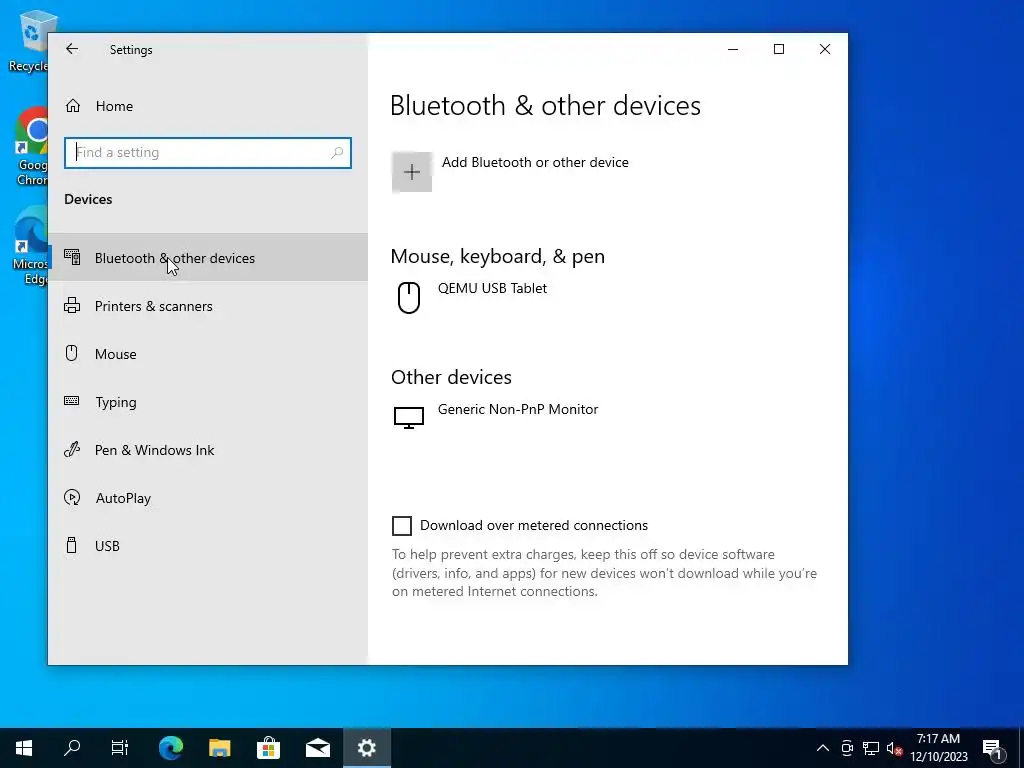The width and height of the screenshot is (1024, 768).
Task: Open Printers & scanners settings
Action: click(x=208, y=306)
